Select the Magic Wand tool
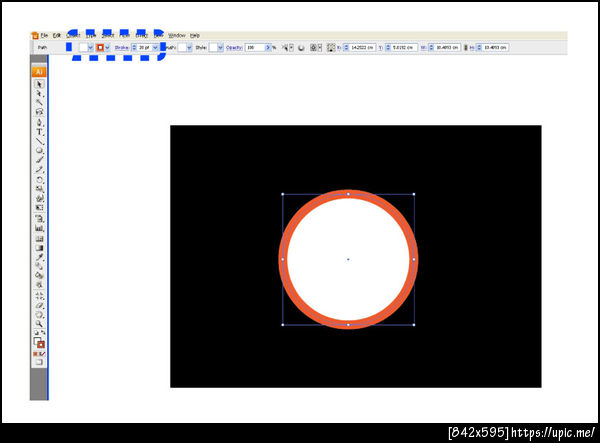Screen dimensions: 600x443 click(x=39, y=103)
